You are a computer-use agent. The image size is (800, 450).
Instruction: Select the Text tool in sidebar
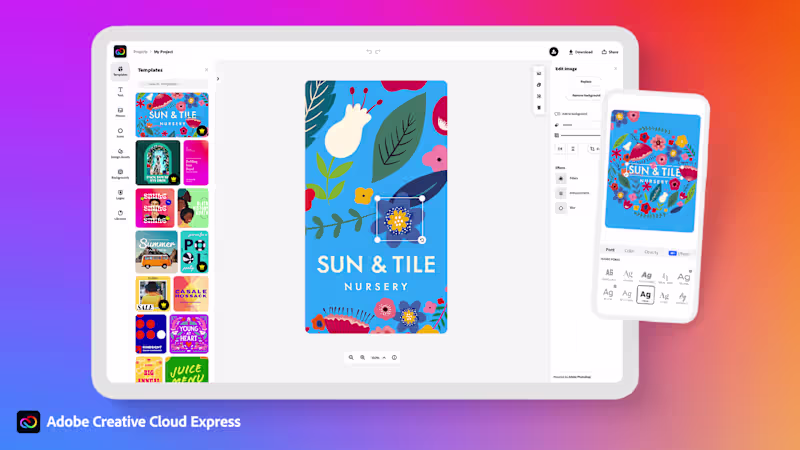click(120, 92)
